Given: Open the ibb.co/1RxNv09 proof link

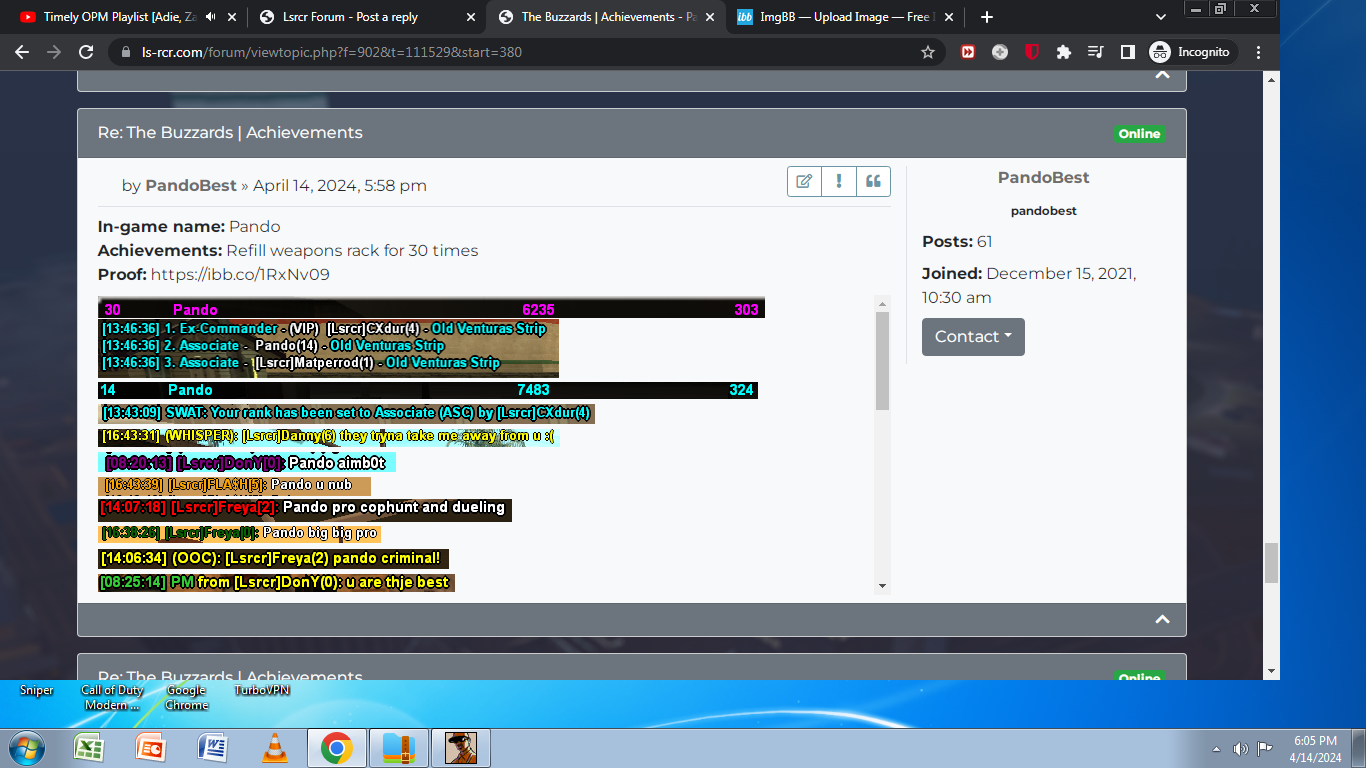Looking at the screenshot, I should 240,274.
